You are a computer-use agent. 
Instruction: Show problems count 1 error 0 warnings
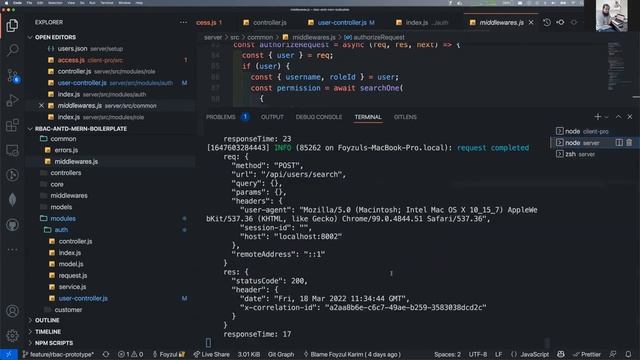click(x=131, y=354)
